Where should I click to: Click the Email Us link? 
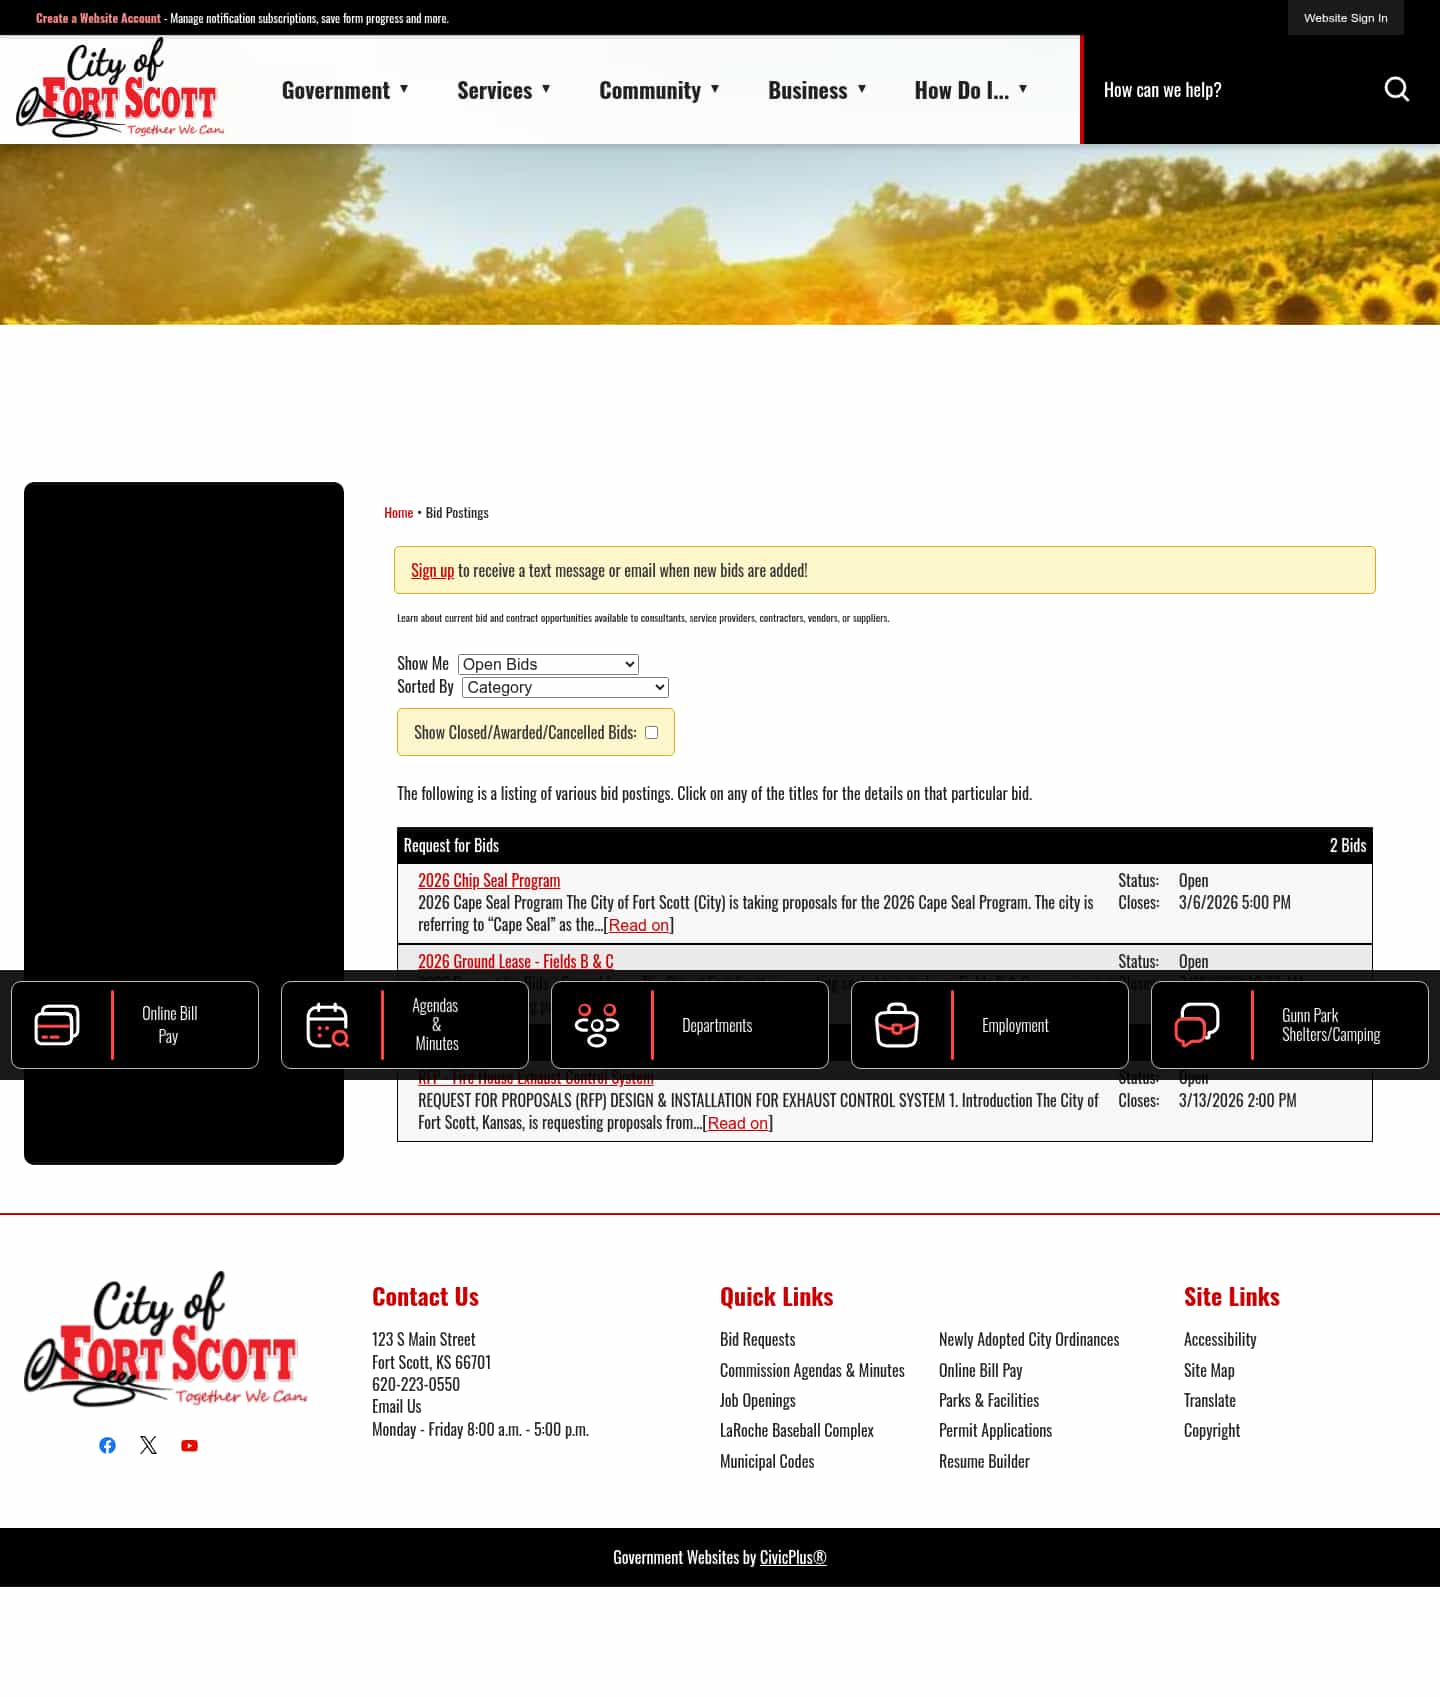[396, 1406]
